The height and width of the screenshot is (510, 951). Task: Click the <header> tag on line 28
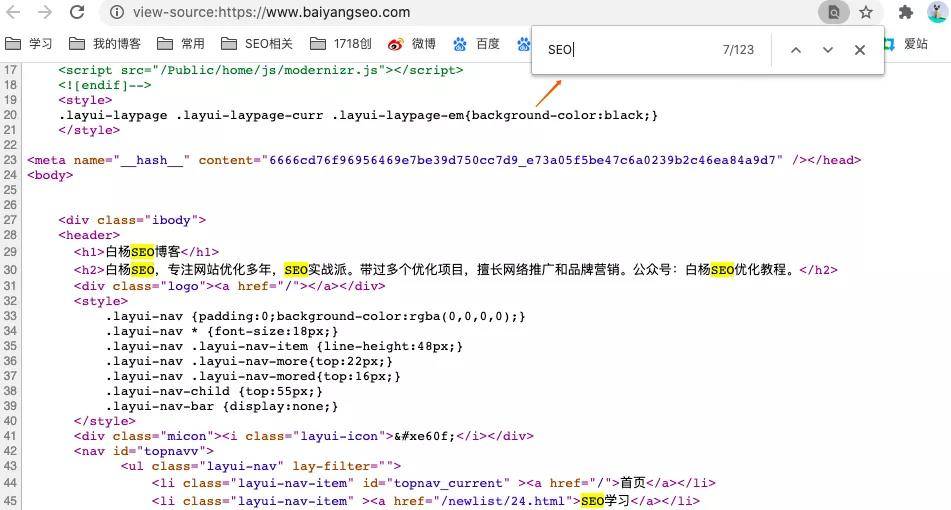[89, 235]
